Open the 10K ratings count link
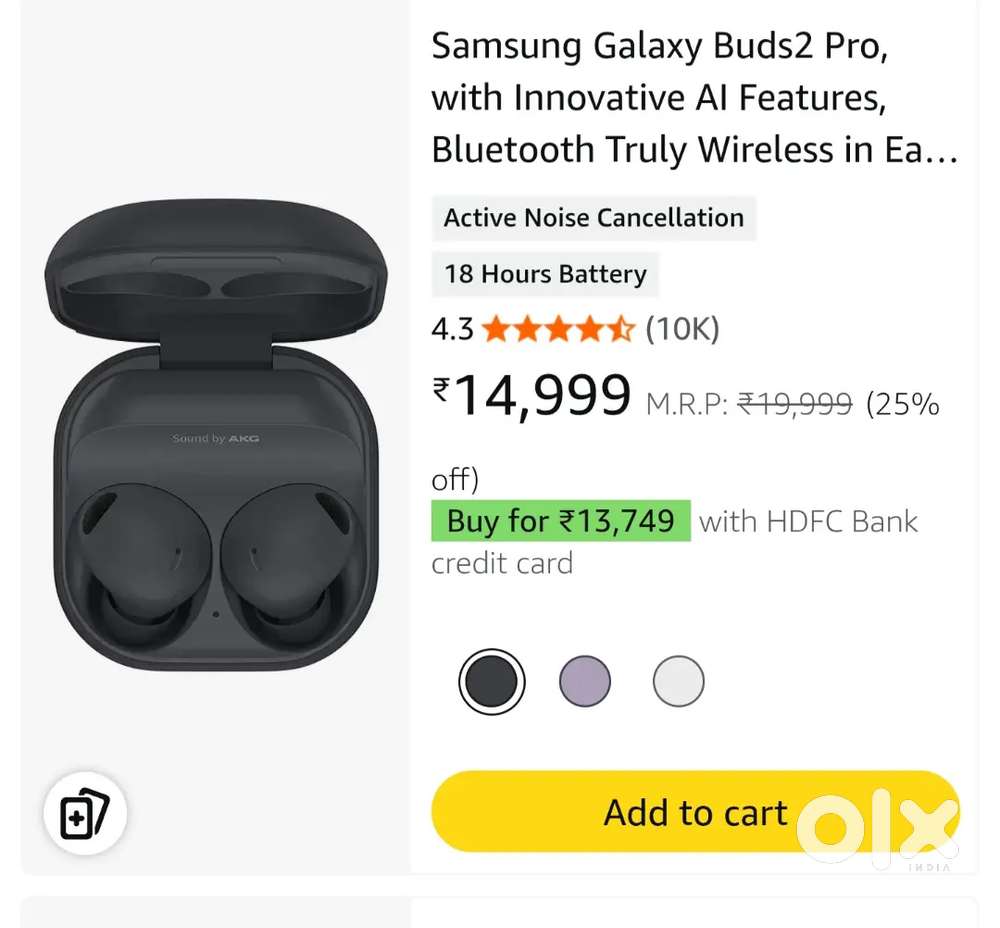Image resolution: width=1000 pixels, height=928 pixels. point(682,328)
